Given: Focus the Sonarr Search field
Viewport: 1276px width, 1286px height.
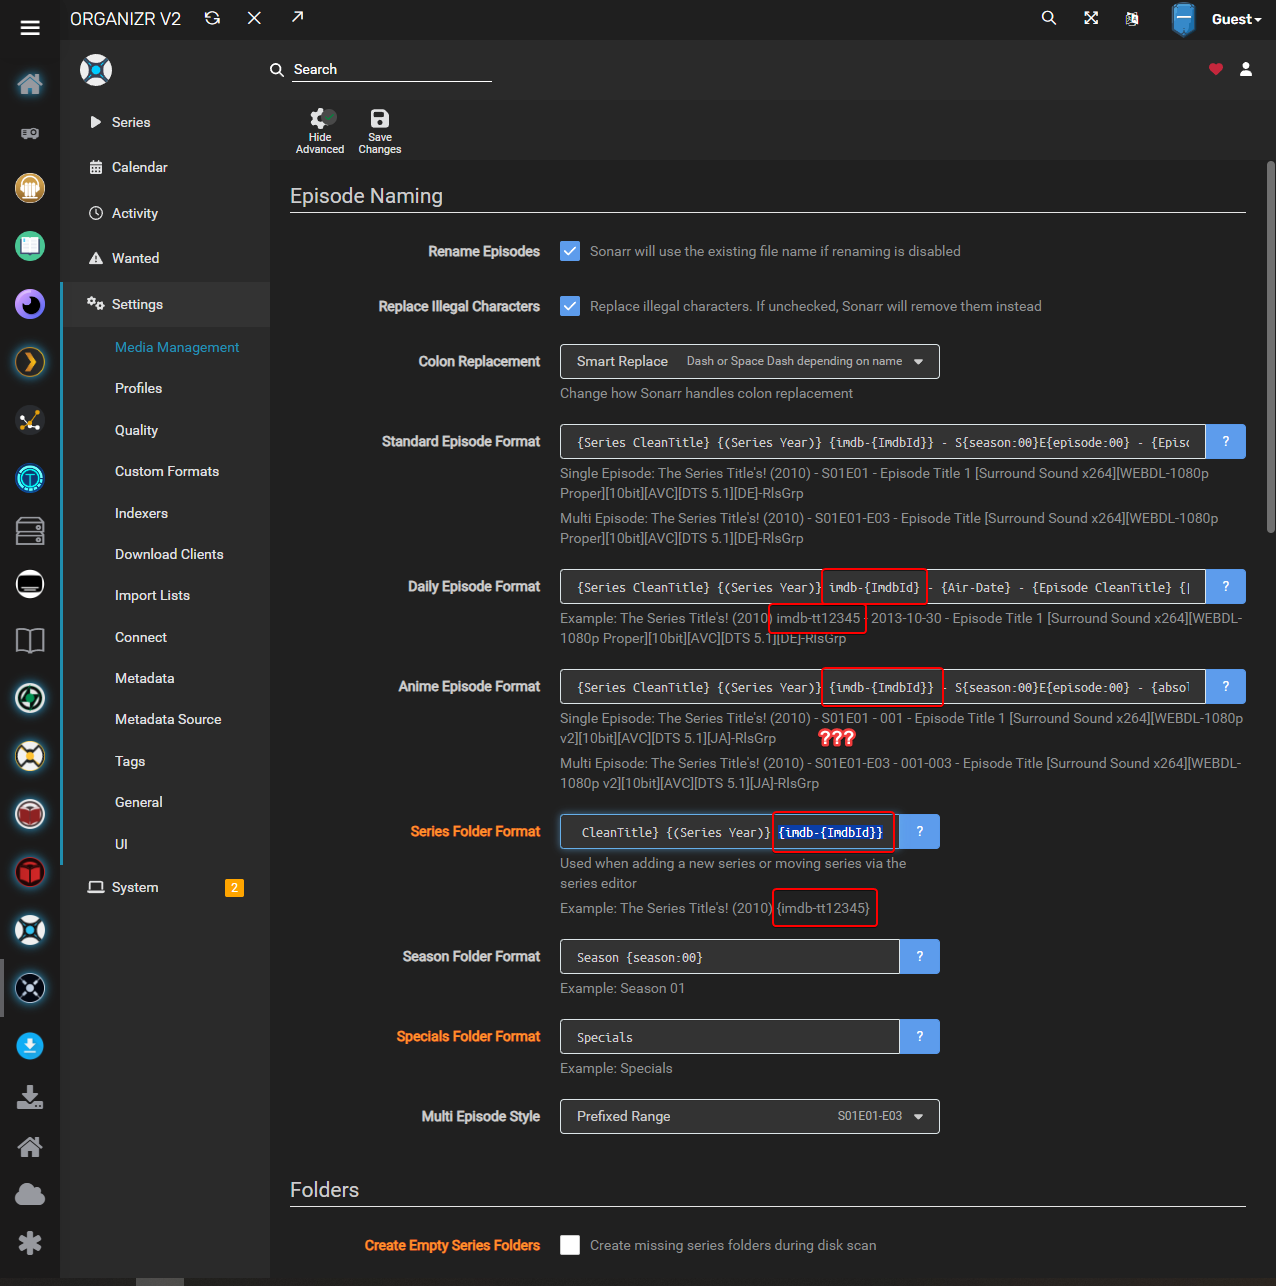Looking at the screenshot, I should (x=392, y=69).
